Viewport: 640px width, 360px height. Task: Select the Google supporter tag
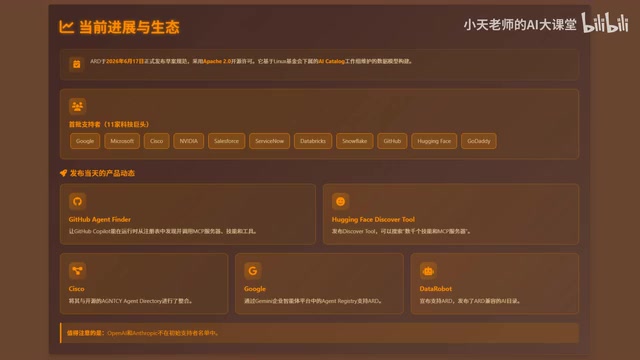point(85,141)
